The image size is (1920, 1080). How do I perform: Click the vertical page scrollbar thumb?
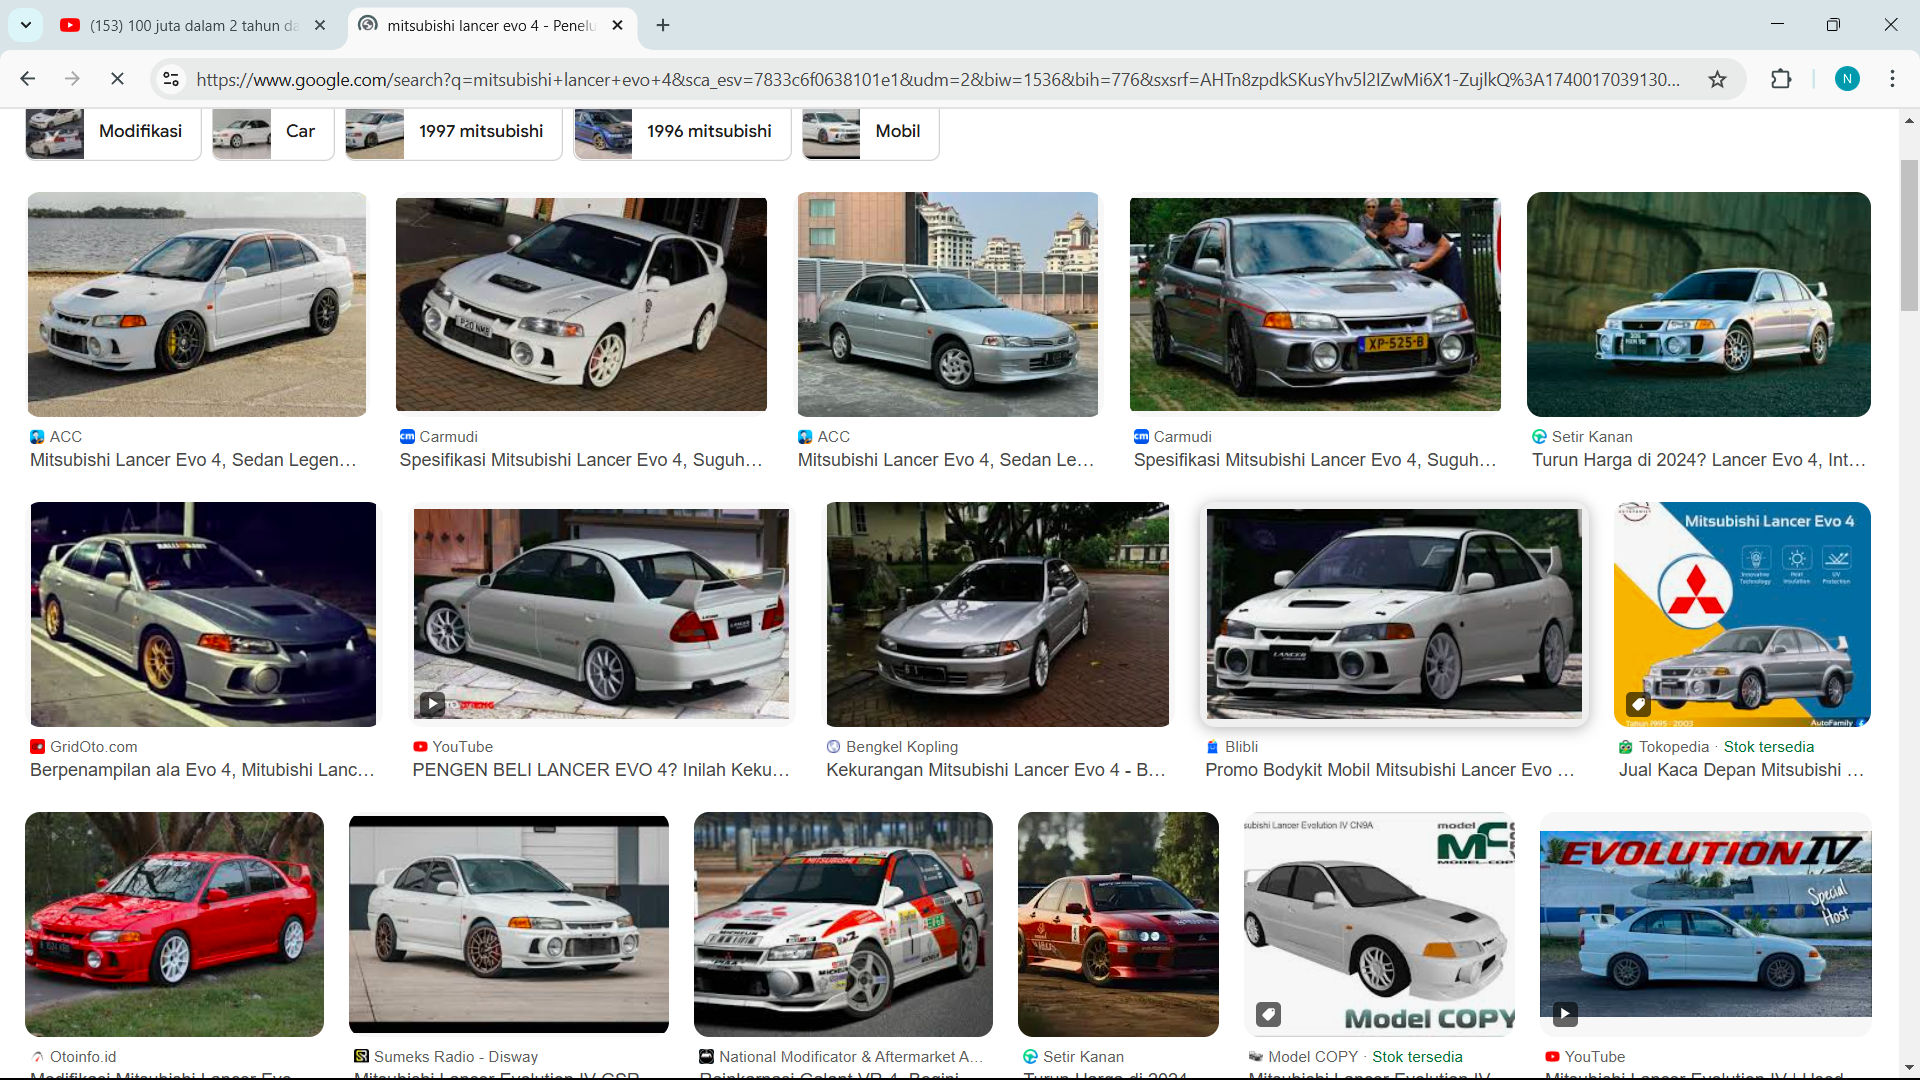pyautogui.click(x=1909, y=235)
